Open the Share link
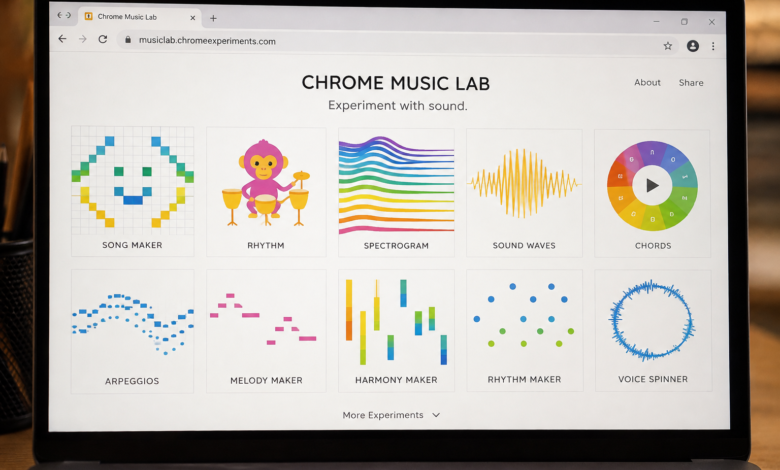This screenshot has height=470, width=780. point(691,83)
